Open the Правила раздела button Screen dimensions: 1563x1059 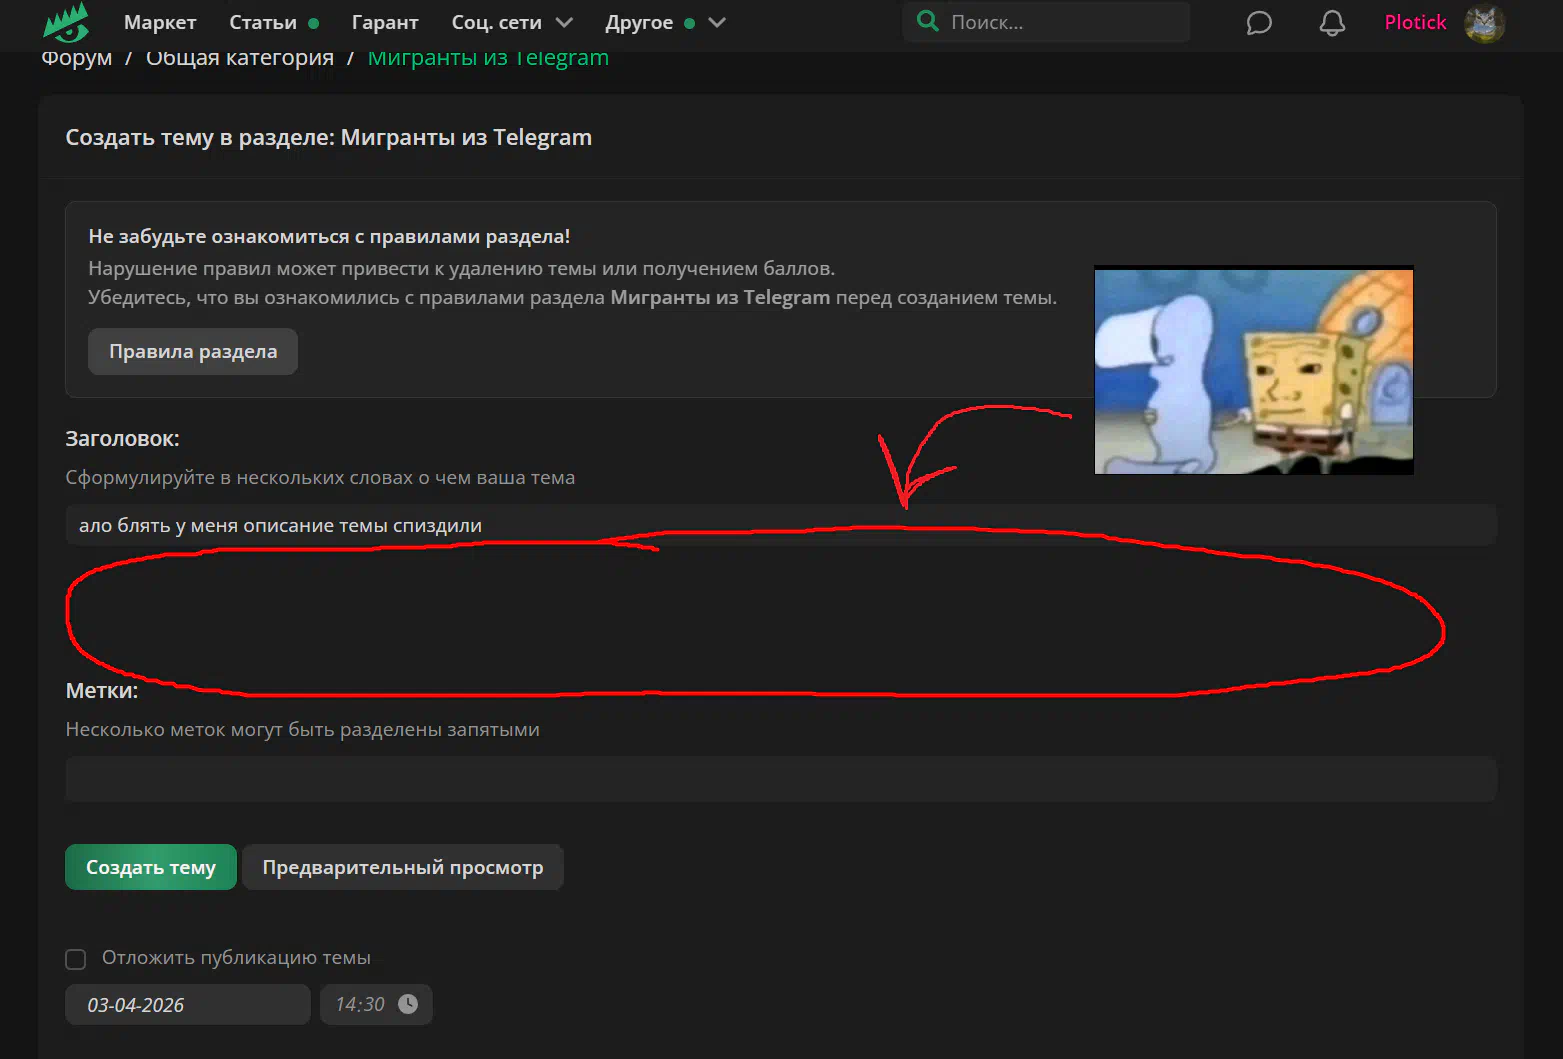193,351
